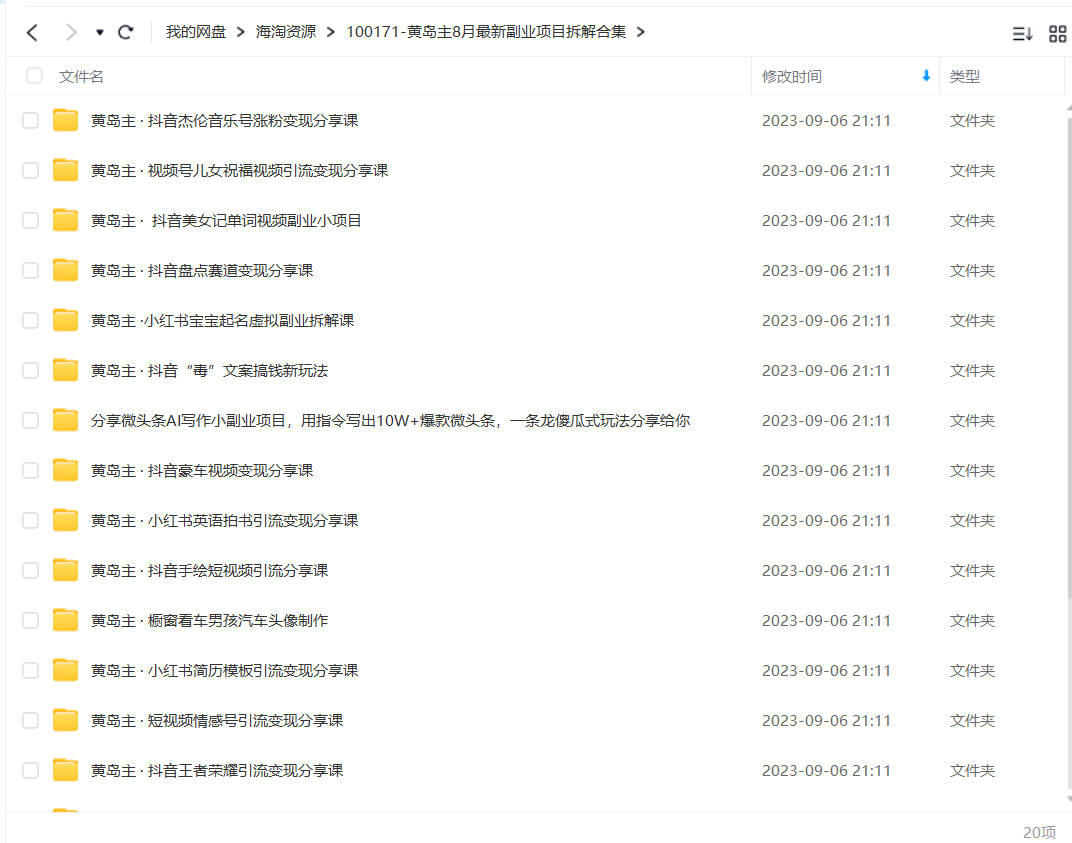Toggle the select-all checkbox in header
1072x843 pixels.
coord(34,76)
